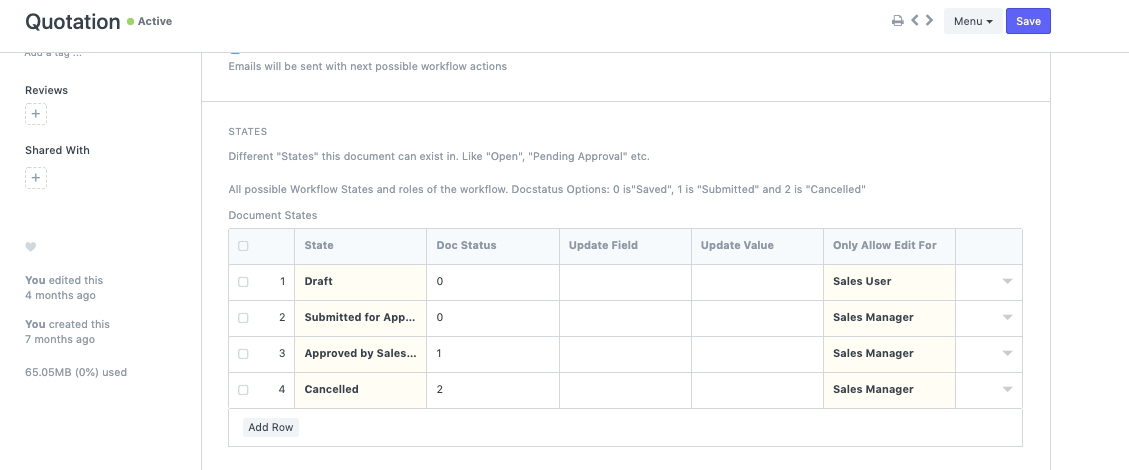The height and width of the screenshot is (470, 1129).
Task: Toggle select-all checkbox in table header
Action: tap(243, 246)
